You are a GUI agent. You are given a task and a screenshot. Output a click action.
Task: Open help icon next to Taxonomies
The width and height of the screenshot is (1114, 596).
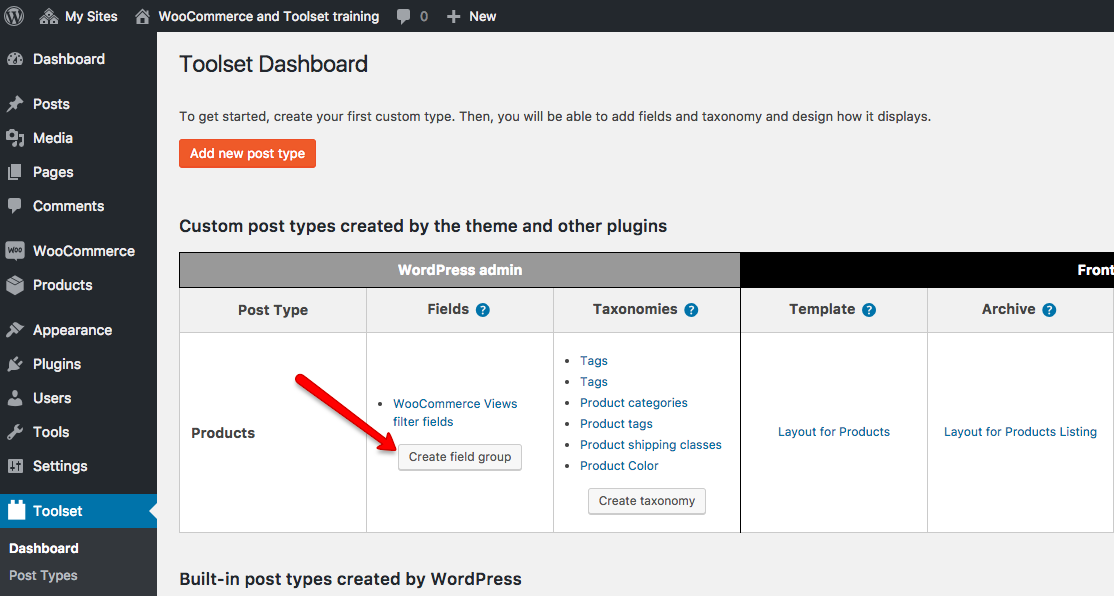[x=691, y=310]
